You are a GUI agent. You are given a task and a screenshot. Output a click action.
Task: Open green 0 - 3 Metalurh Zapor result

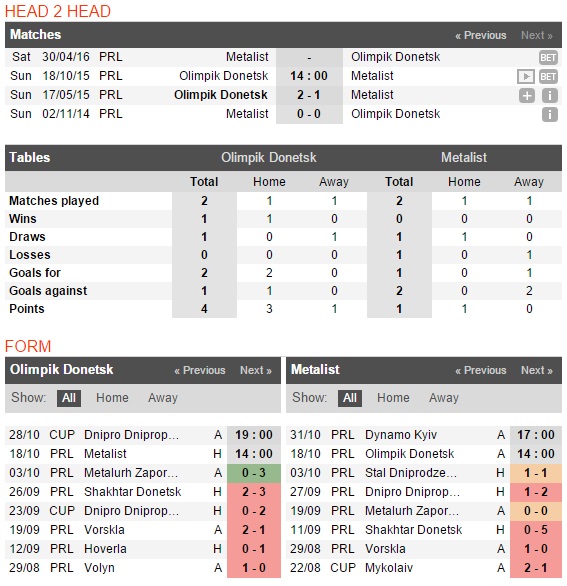[x=254, y=473]
